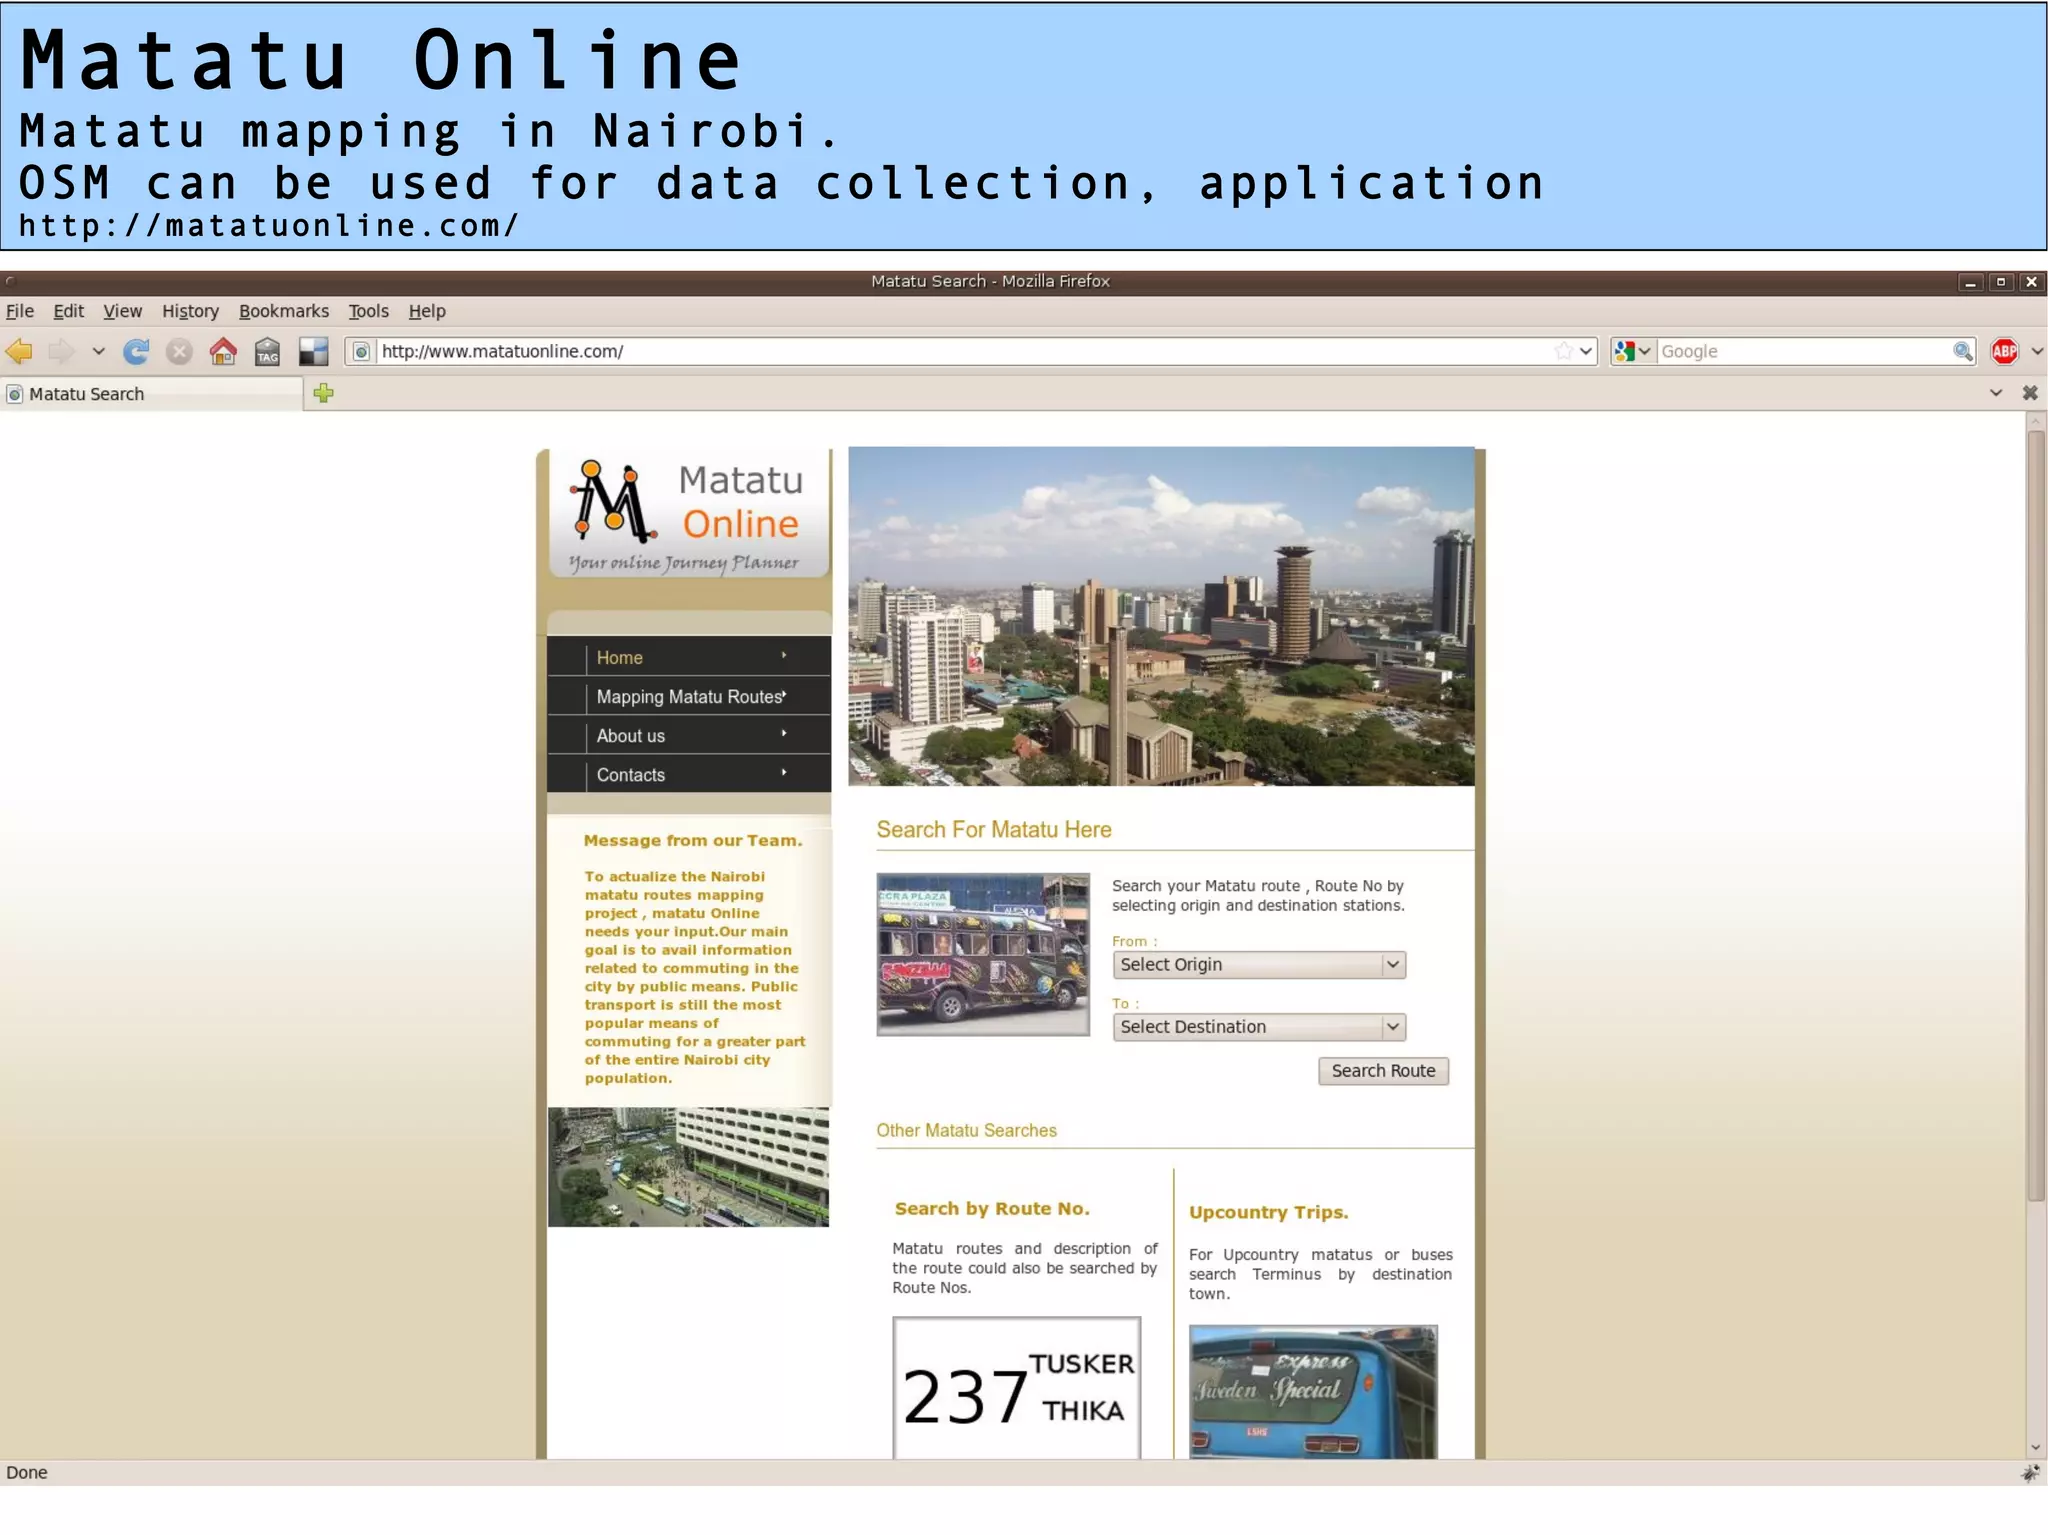Click the Adblock Plus ABP icon
The height and width of the screenshot is (1535, 2048).
(x=2005, y=351)
